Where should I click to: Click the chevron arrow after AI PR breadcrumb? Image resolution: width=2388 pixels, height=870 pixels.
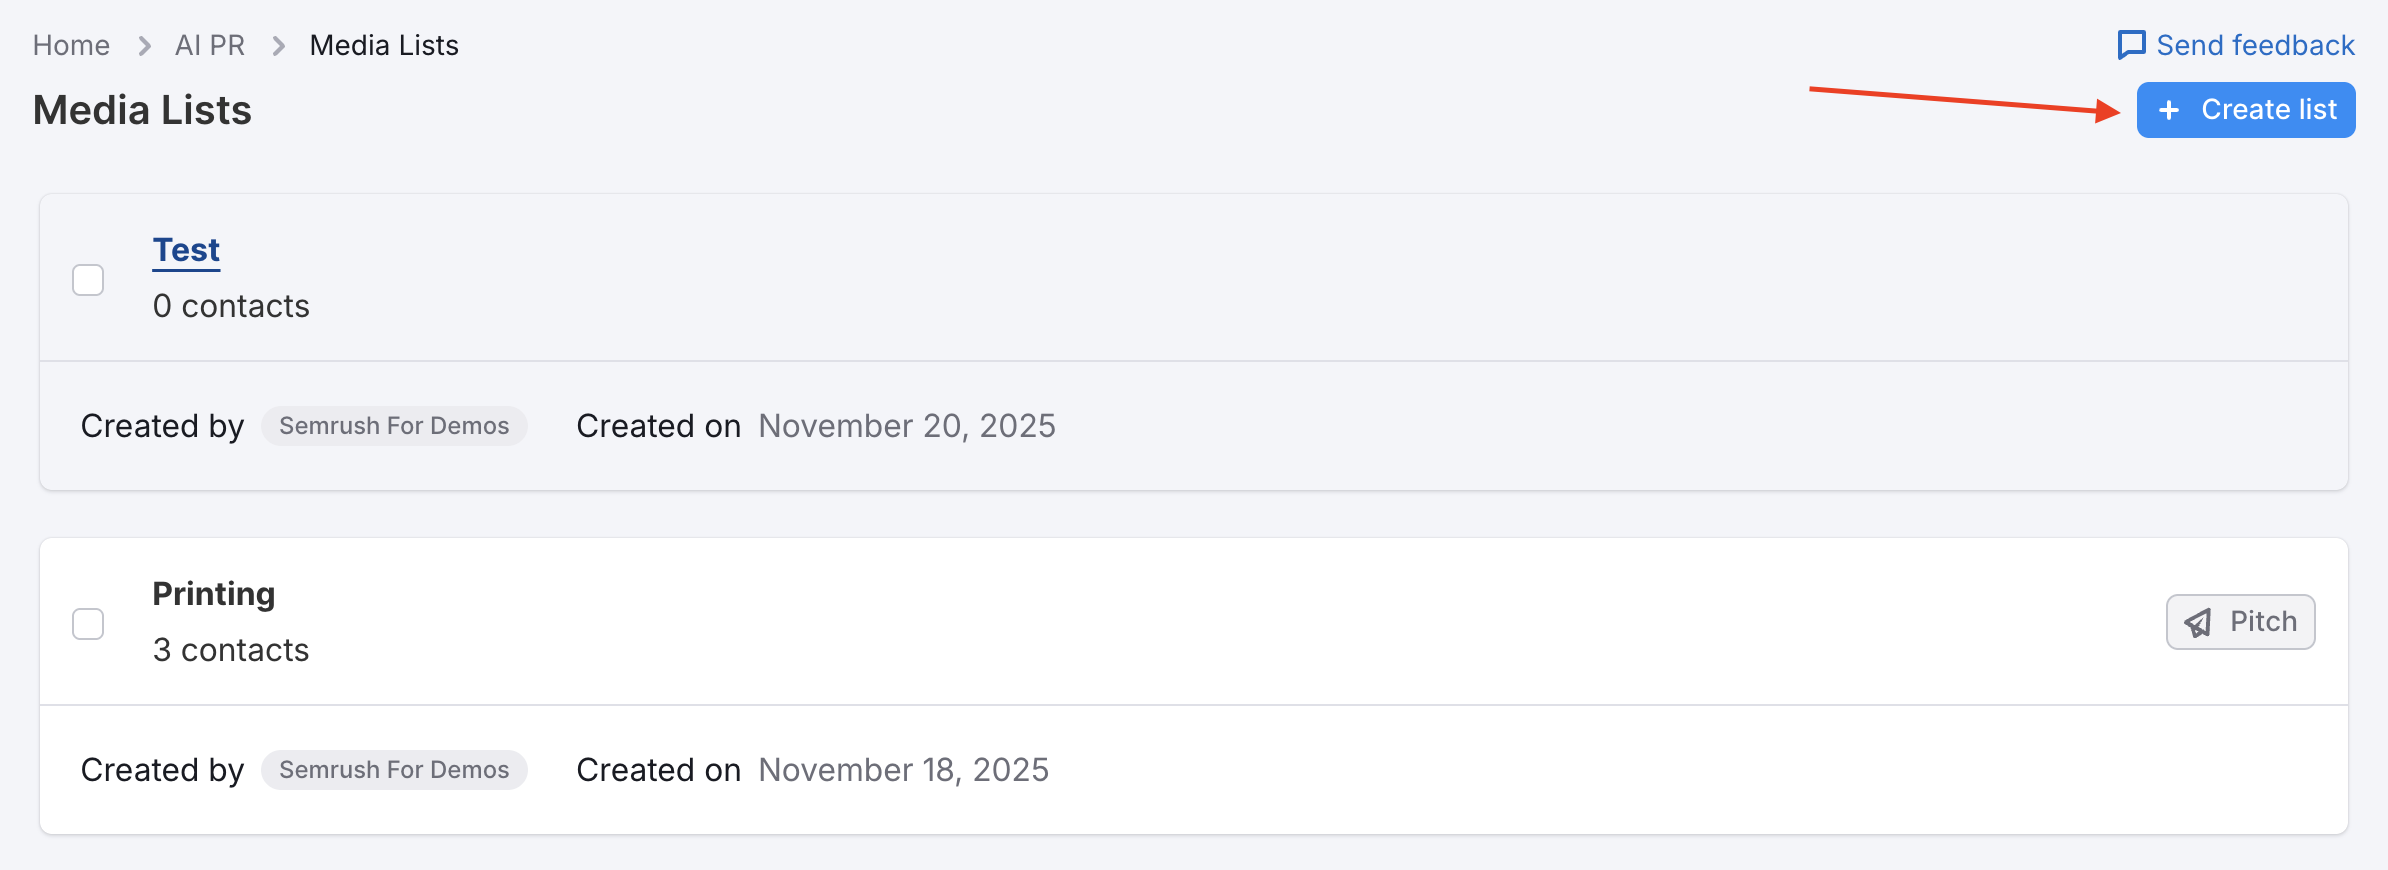(279, 46)
